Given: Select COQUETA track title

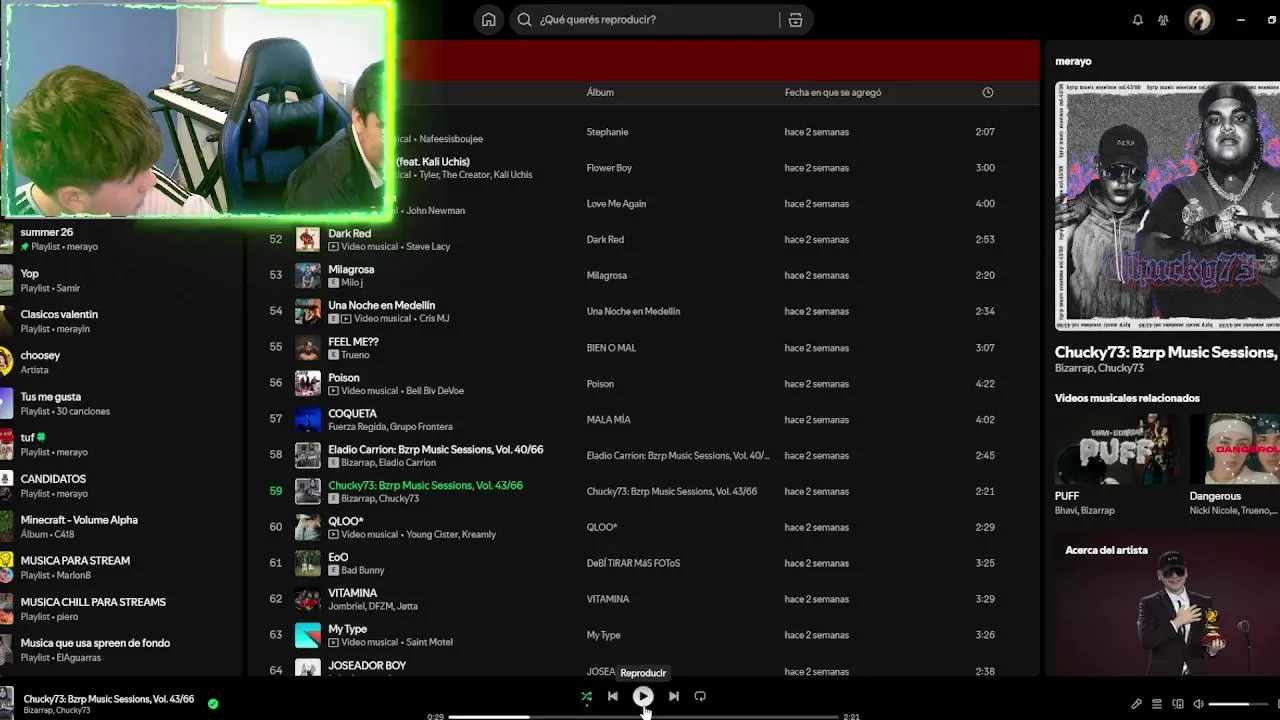Looking at the screenshot, I should (x=352, y=413).
